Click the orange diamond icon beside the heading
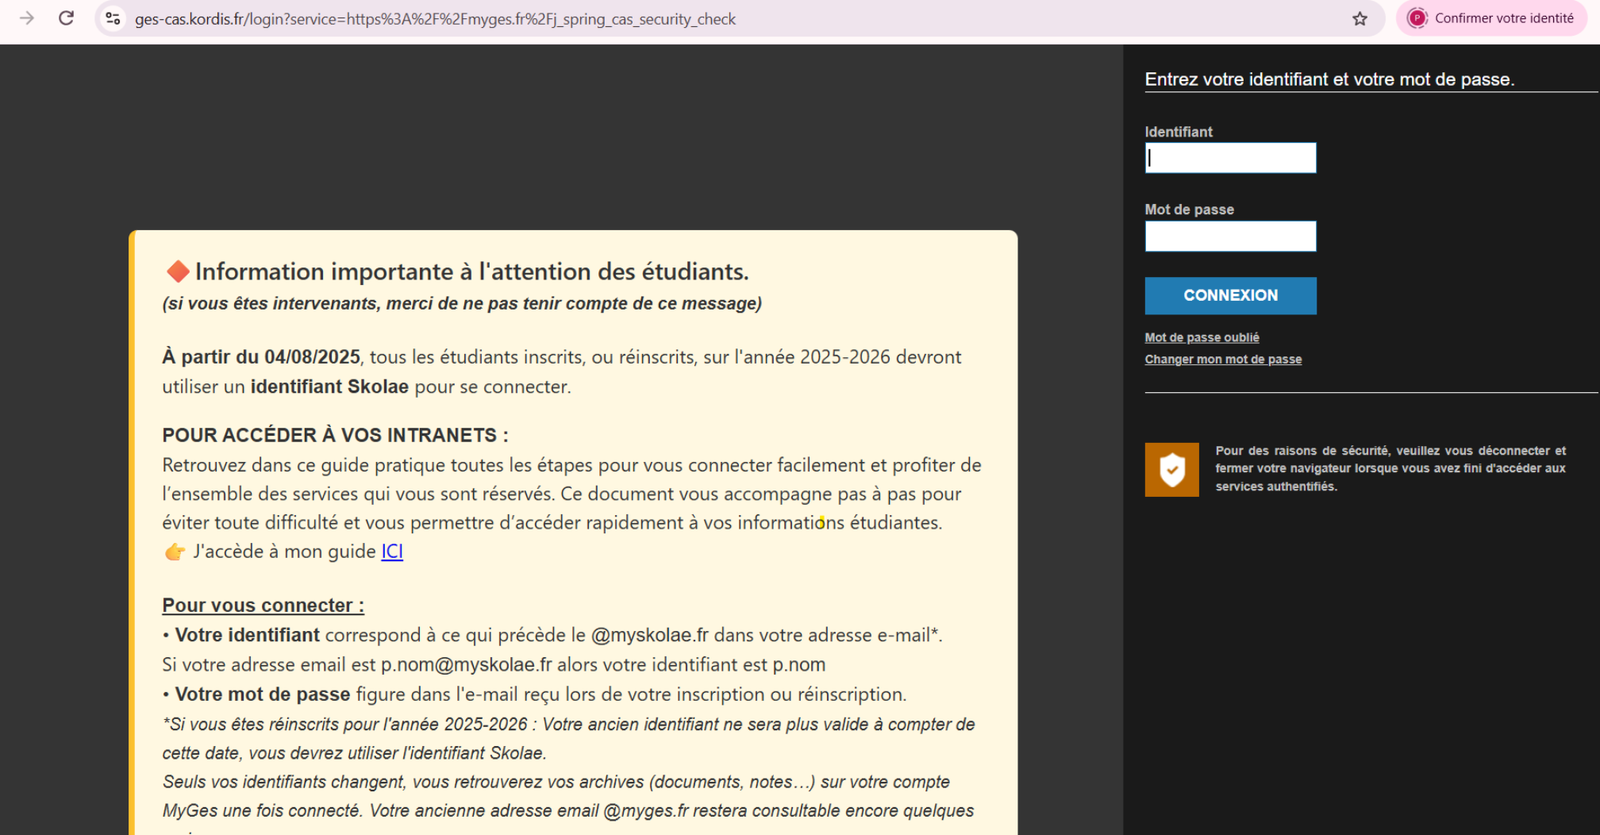Image resolution: width=1600 pixels, height=835 pixels. pyautogui.click(x=178, y=271)
